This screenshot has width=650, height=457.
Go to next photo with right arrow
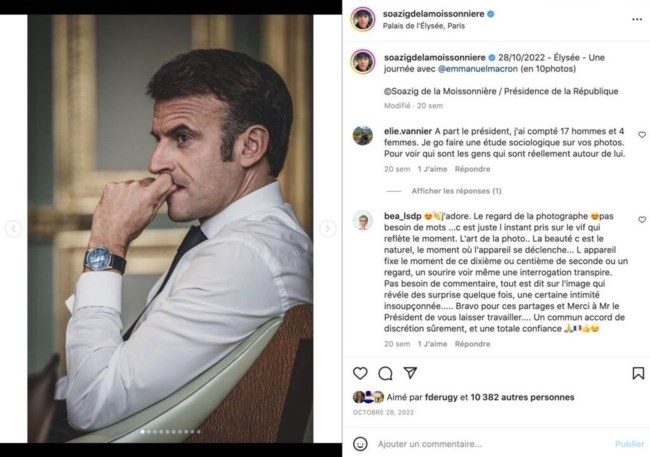pyautogui.click(x=327, y=229)
